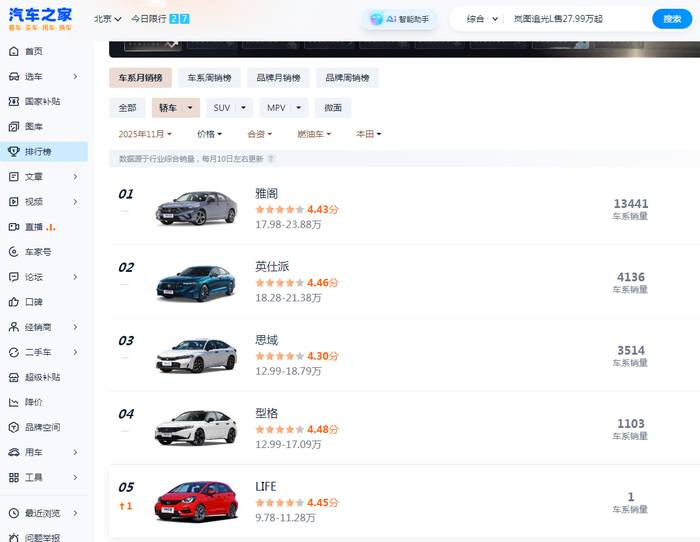Click the search input field
This screenshot has height=542, width=700.
575,19
